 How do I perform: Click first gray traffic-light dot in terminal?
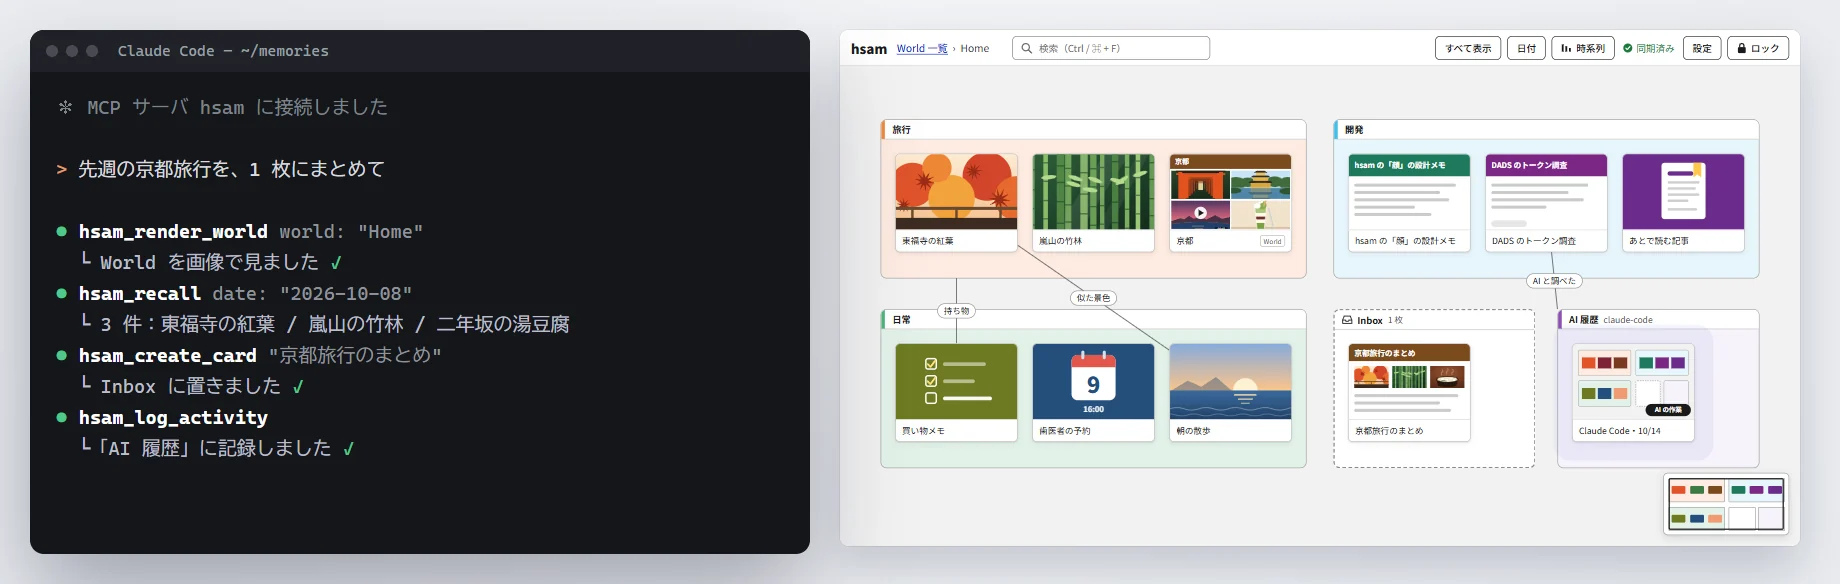[52, 51]
